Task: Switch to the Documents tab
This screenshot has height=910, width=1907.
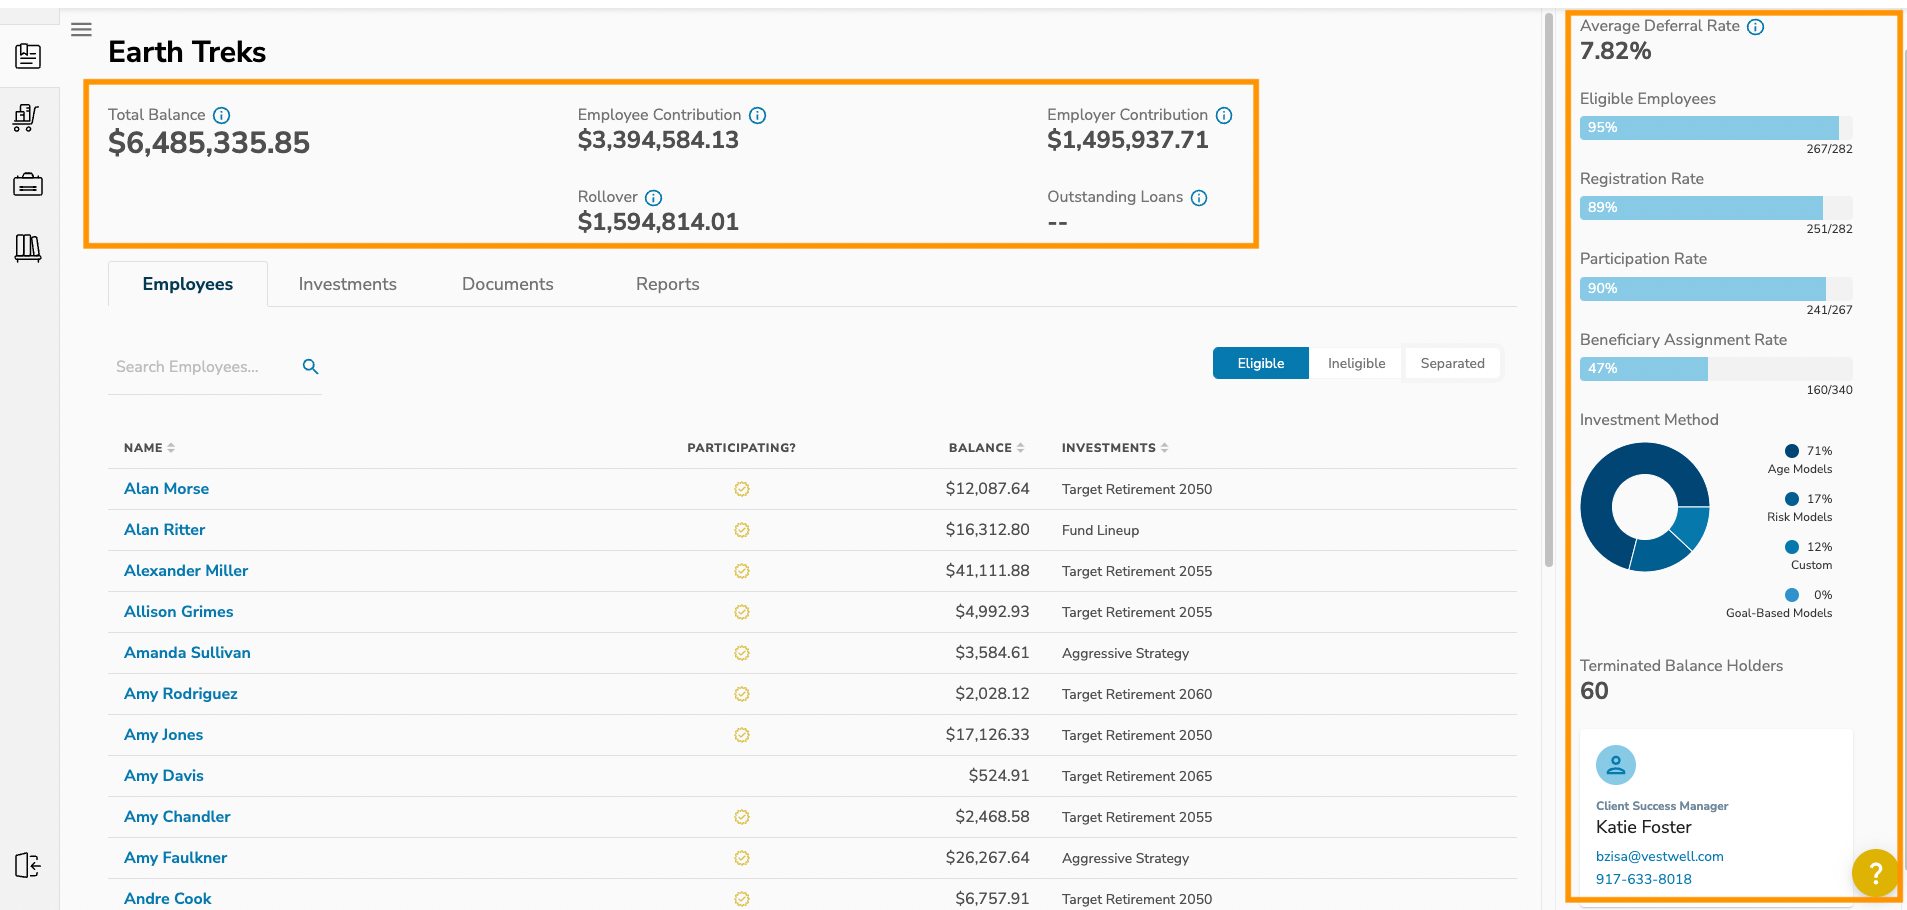Action: [507, 284]
